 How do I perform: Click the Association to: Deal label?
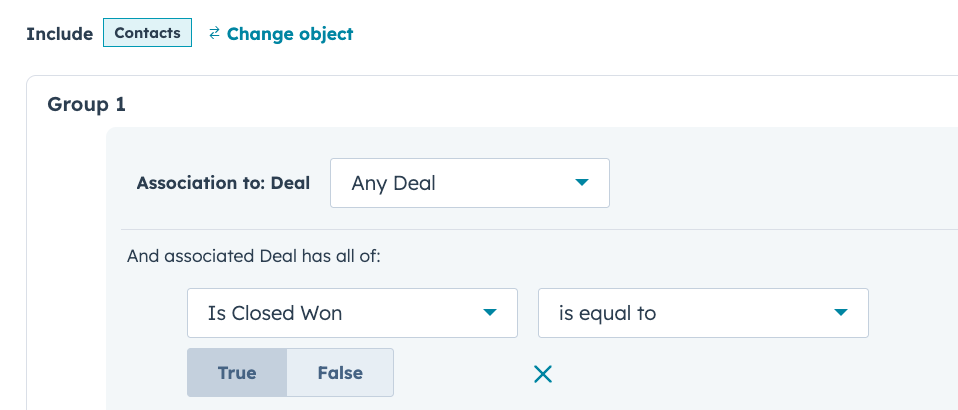click(223, 183)
